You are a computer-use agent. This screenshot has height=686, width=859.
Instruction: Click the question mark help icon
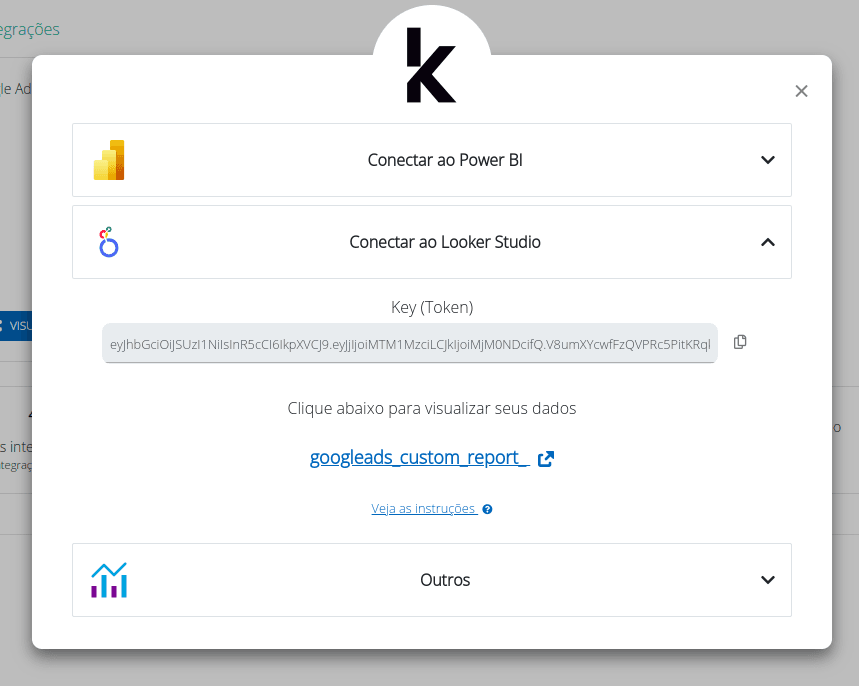point(487,509)
